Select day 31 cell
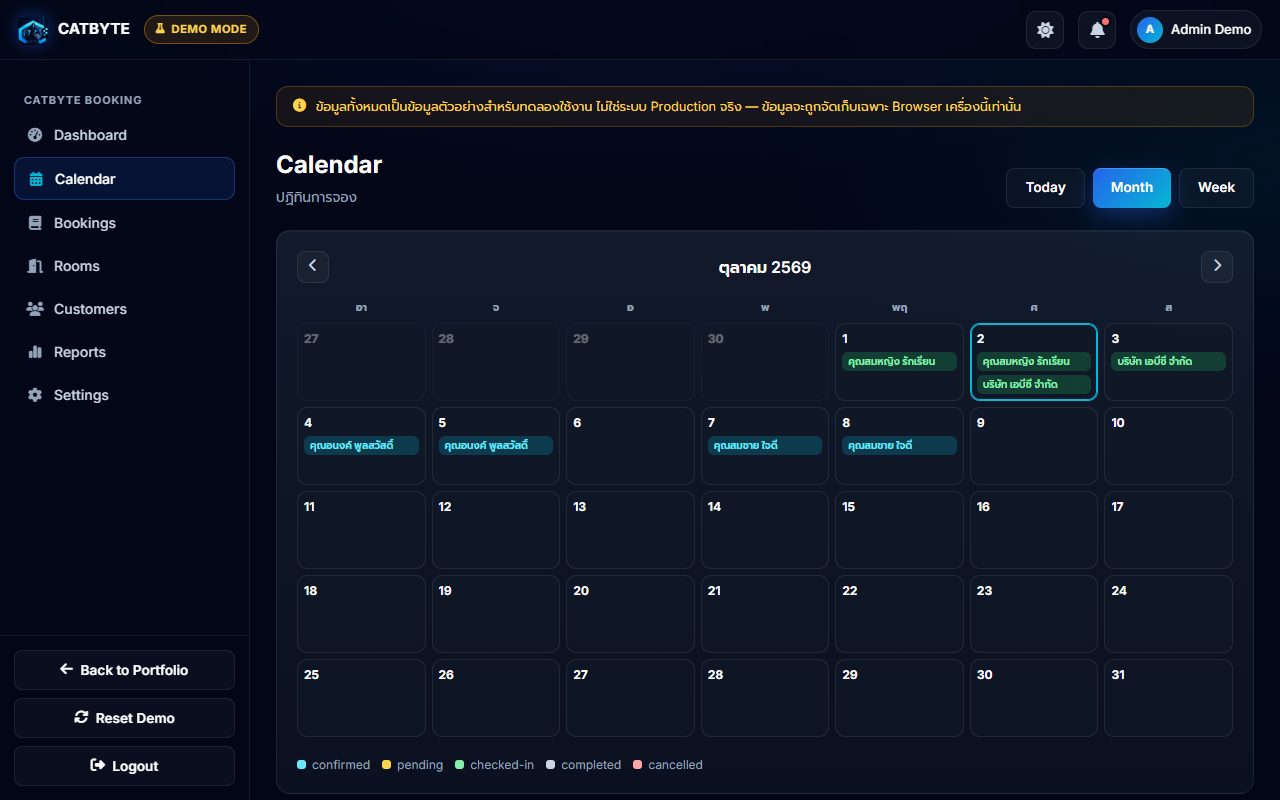 [1168, 698]
